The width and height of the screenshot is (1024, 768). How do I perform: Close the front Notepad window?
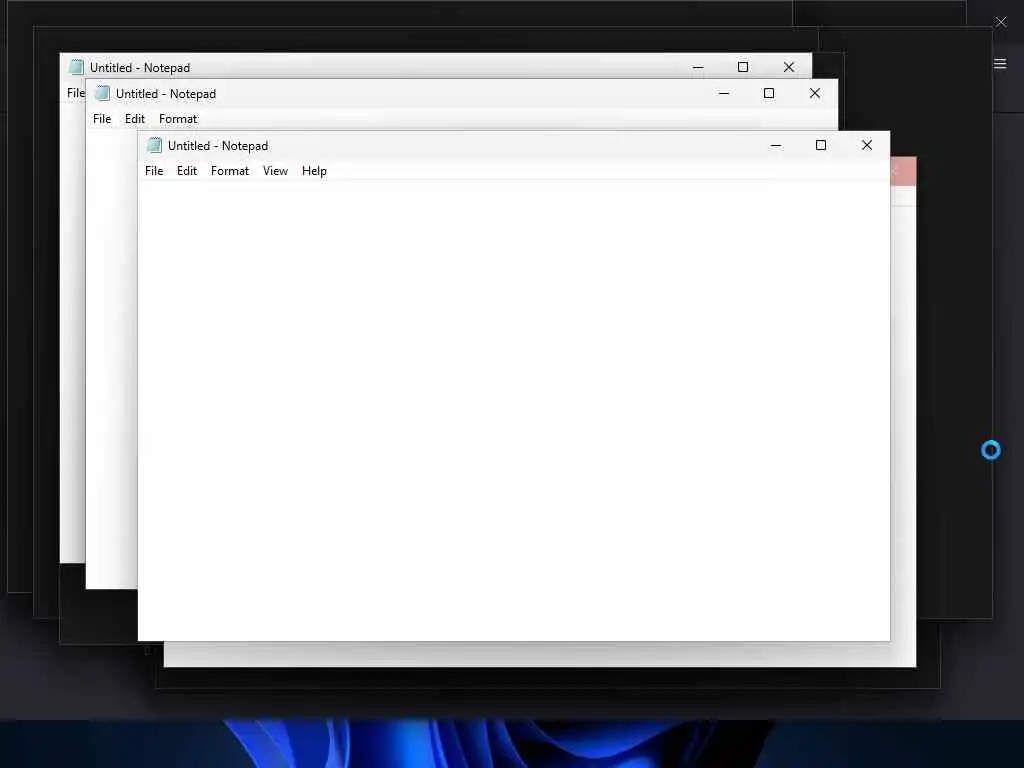(867, 145)
